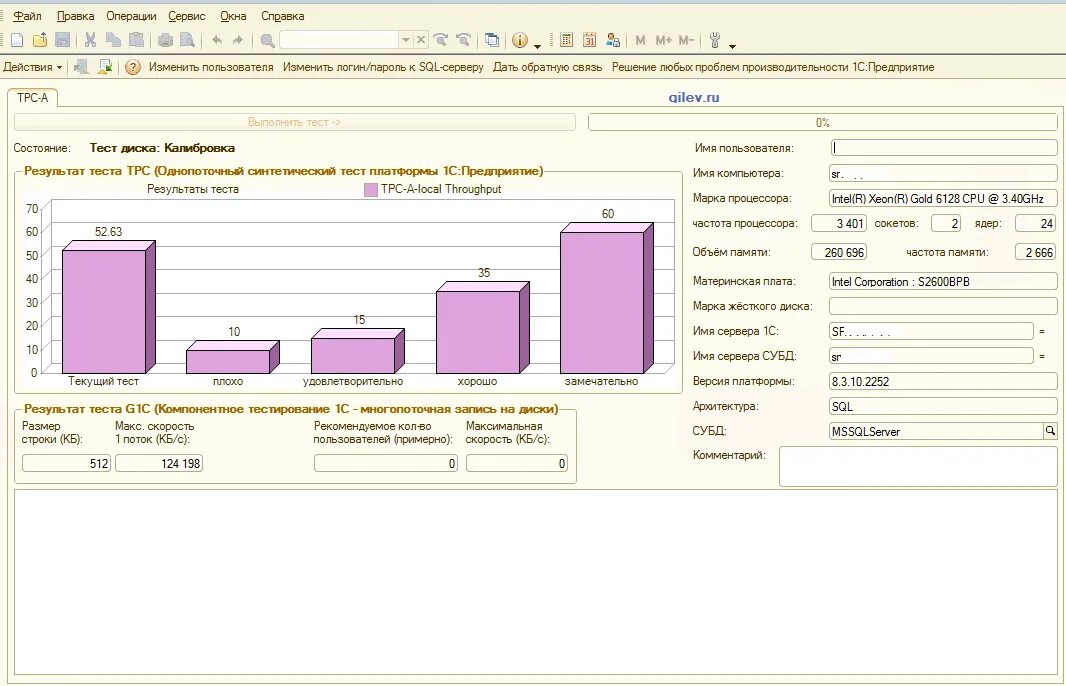Image resolution: width=1066 pixels, height=686 pixels.
Task: Click the M- memory subtract button
Action: coord(687,40)
